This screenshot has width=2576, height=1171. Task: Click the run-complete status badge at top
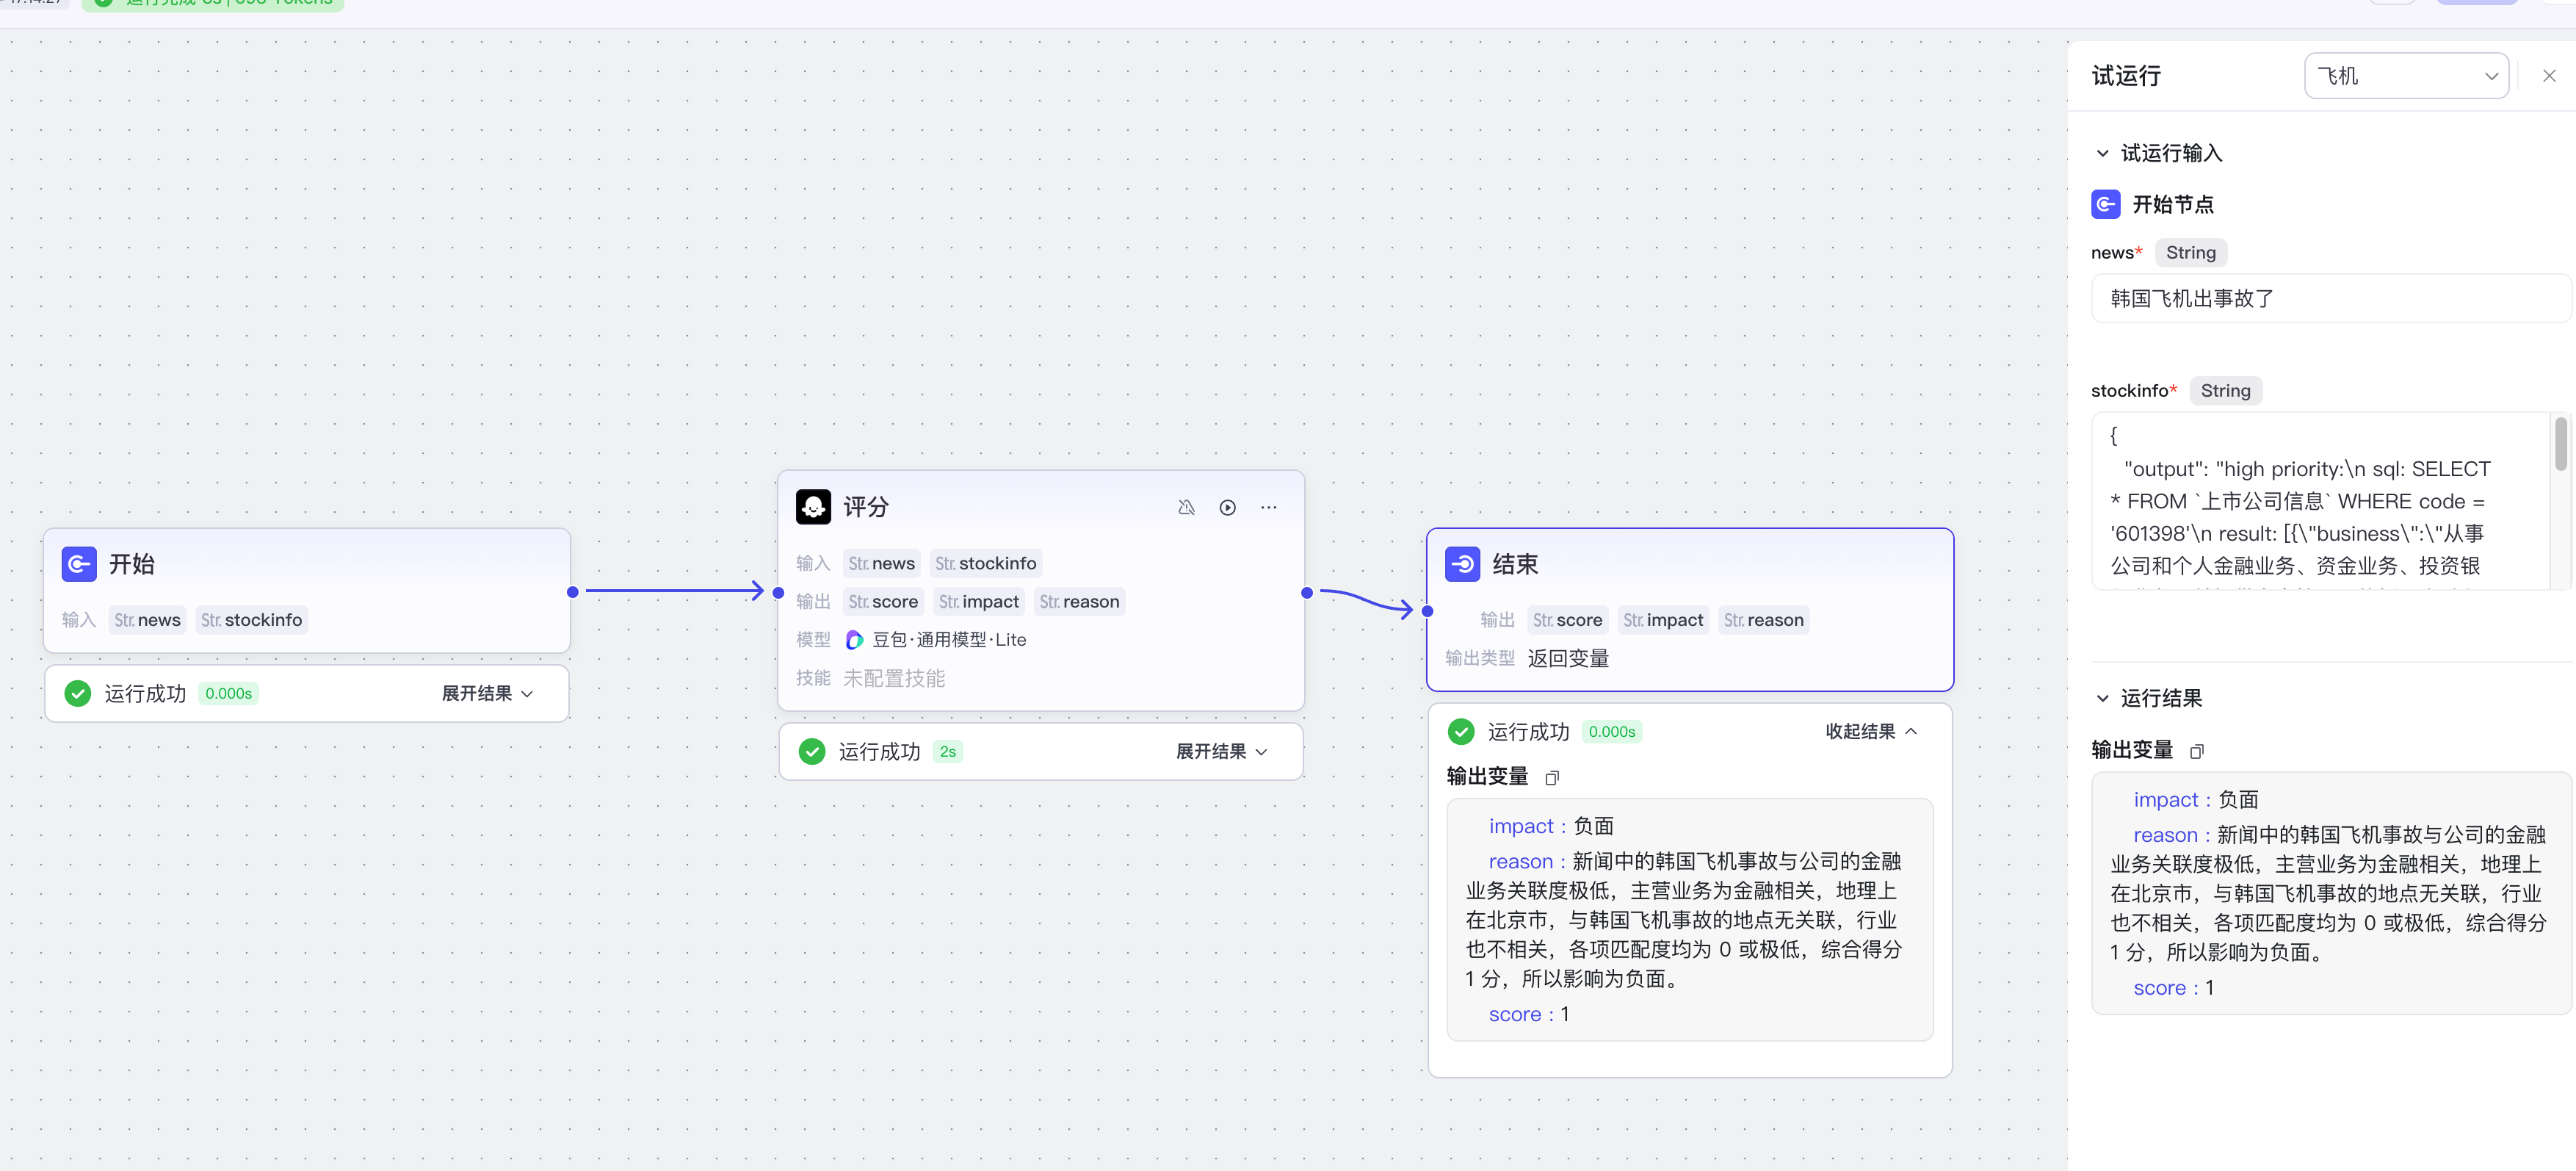(x=212, y=3)
